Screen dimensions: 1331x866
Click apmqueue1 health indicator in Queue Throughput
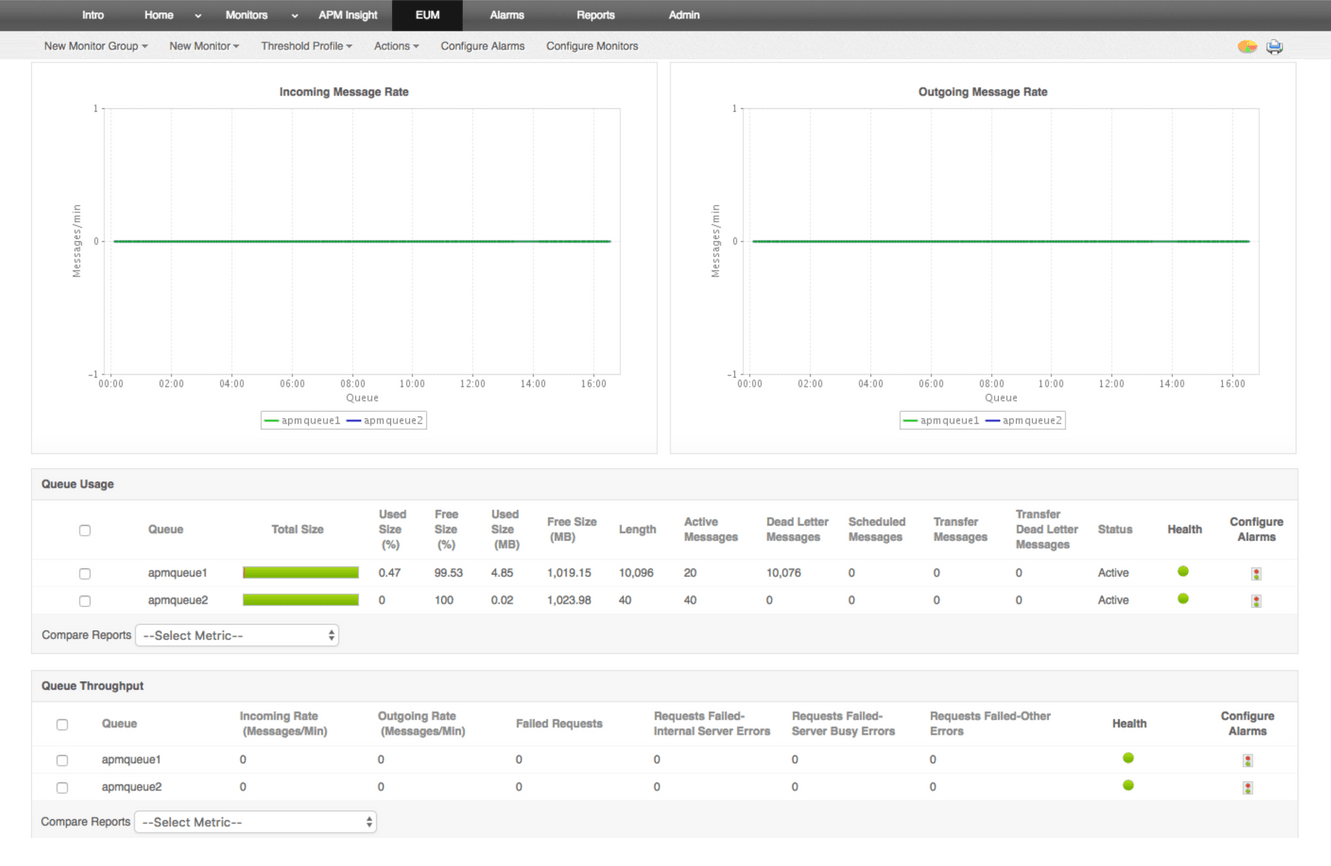pos(1128,758)
